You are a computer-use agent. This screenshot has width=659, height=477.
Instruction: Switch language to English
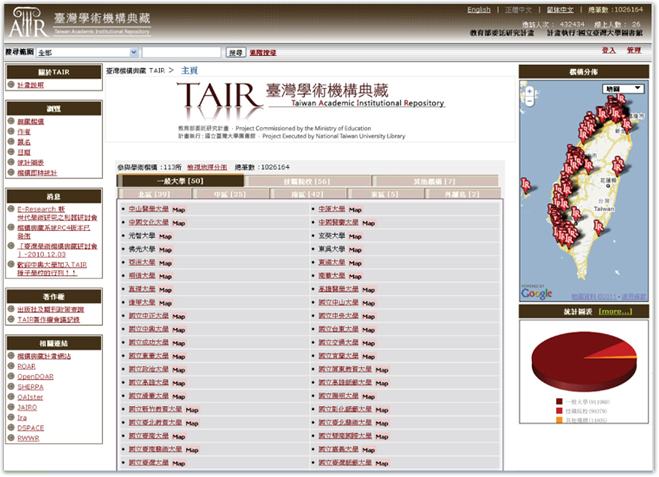coord(479,10)
